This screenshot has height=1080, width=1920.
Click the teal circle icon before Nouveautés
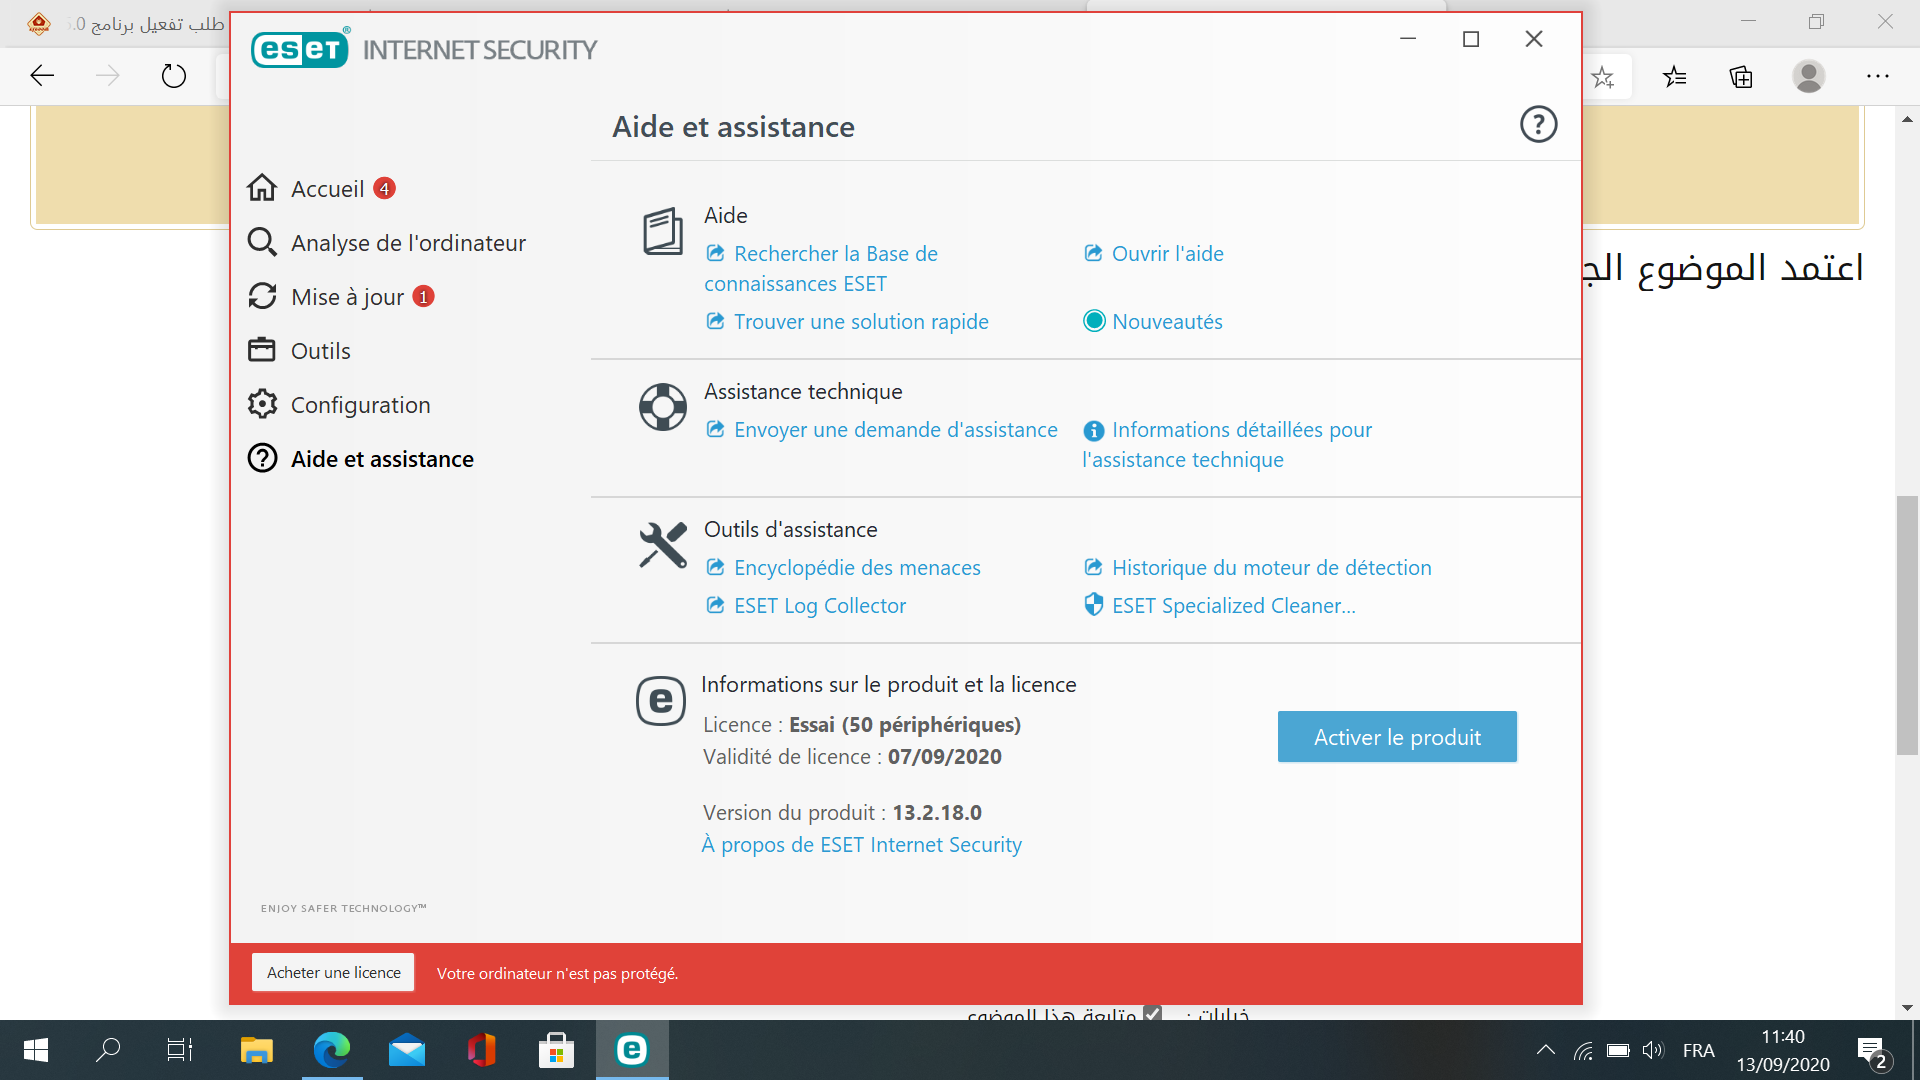pos(1094,321)
